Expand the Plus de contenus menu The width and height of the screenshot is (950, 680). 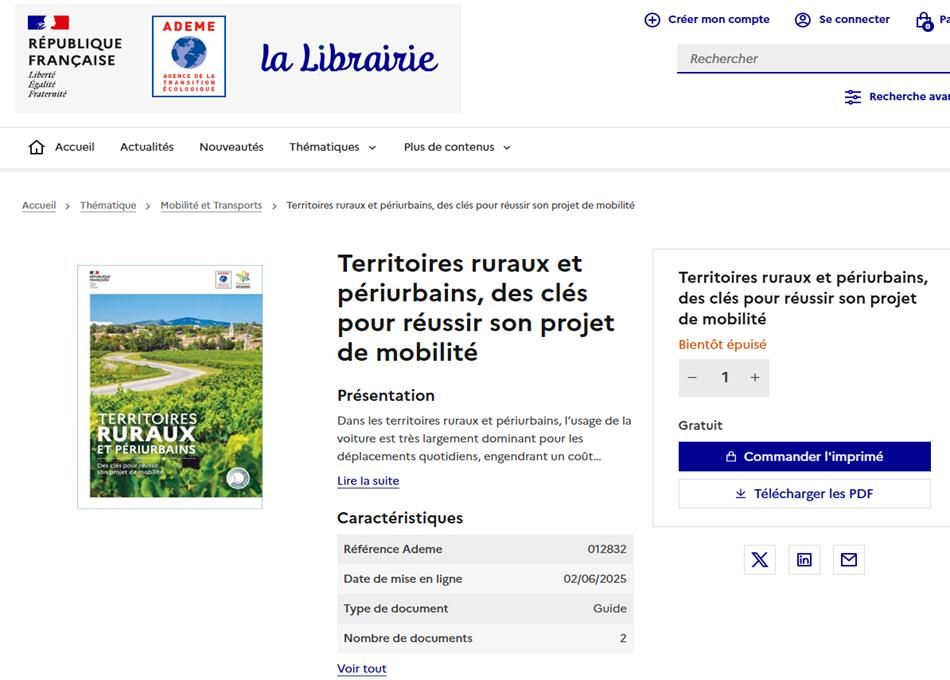coord(457,147)
